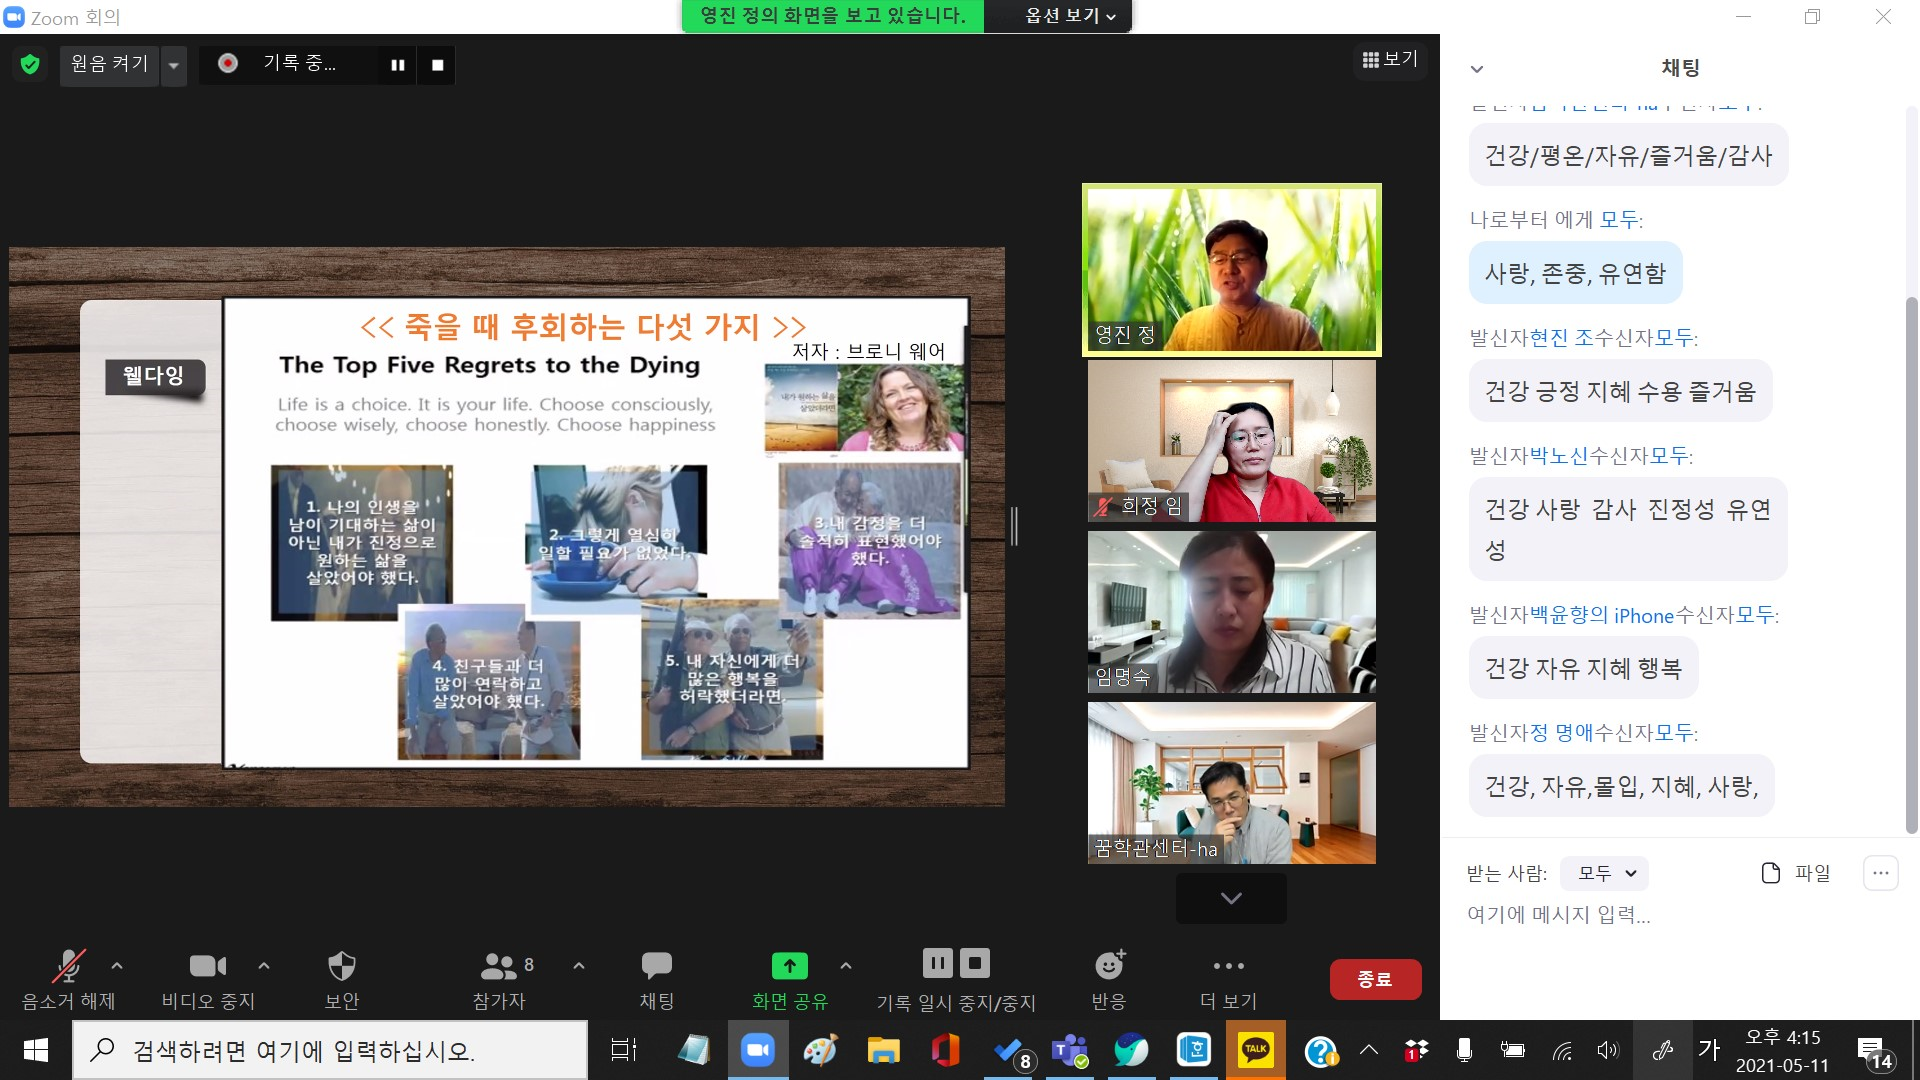Open the To Do checkmark app on taskbar
The image size is (1920, 1080).
pyautogui.click(x=1009, y=1050)
